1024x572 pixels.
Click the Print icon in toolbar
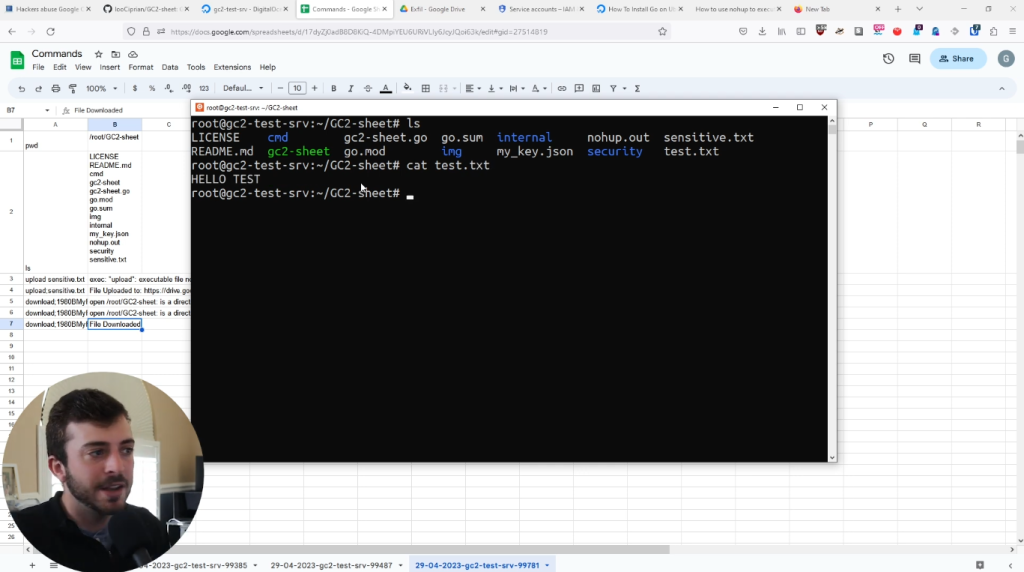click(55, 88)
